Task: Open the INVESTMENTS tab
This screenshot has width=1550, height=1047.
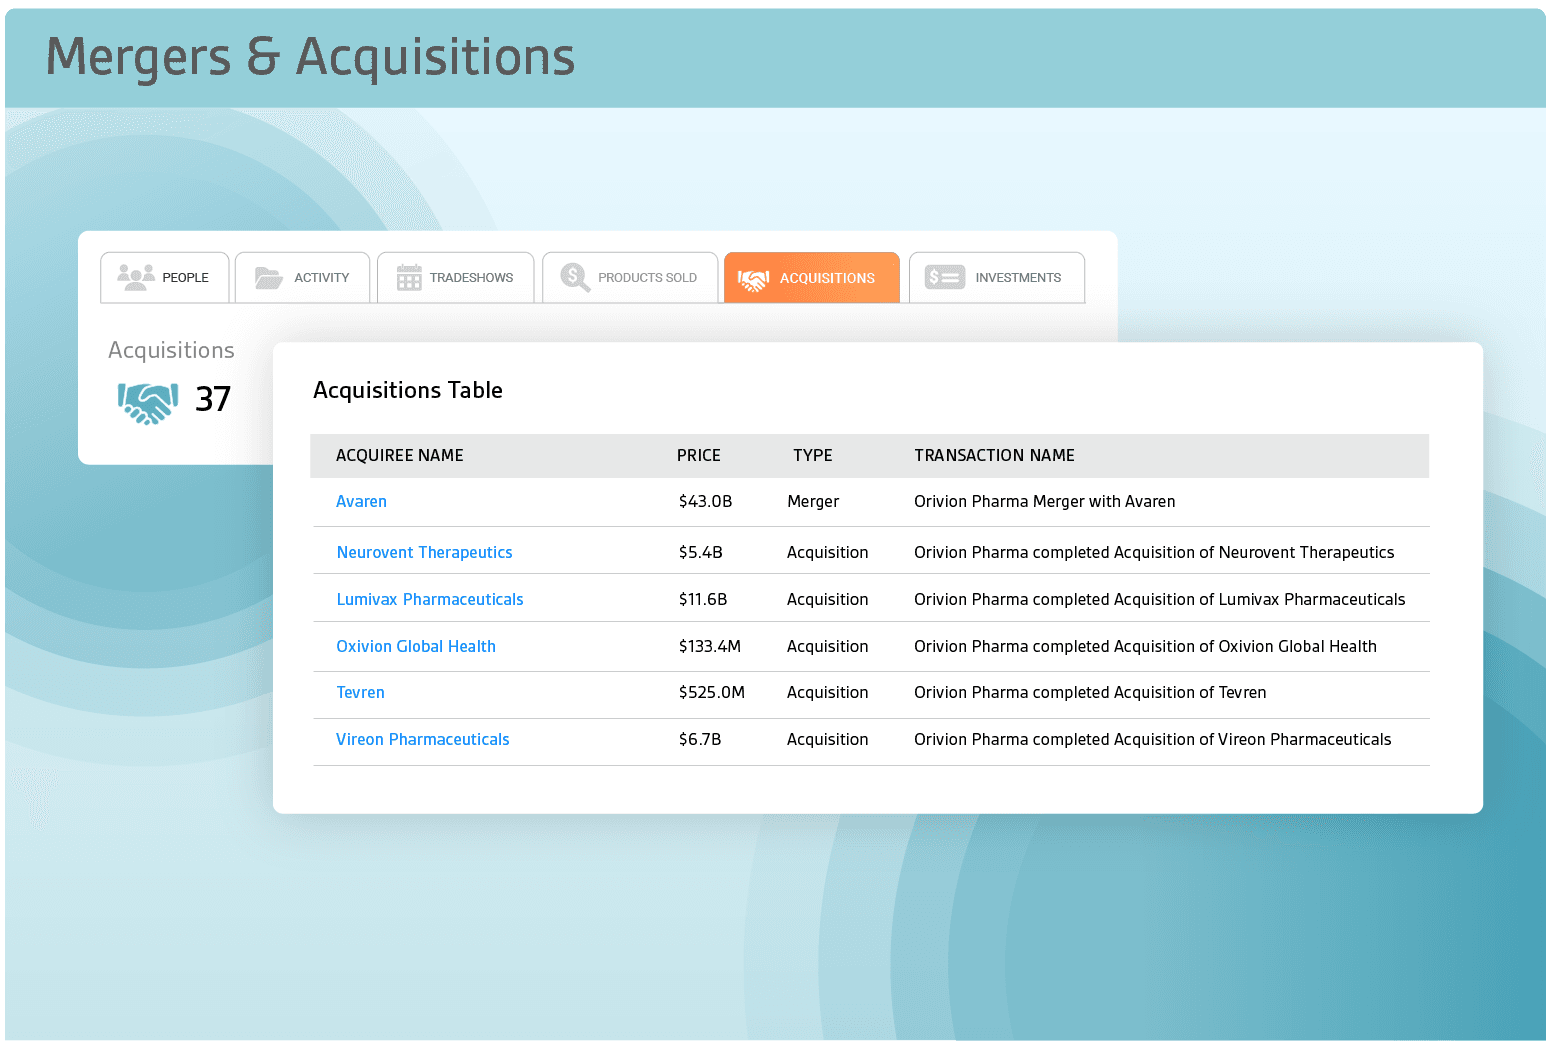Action: [x=997, y=277]
